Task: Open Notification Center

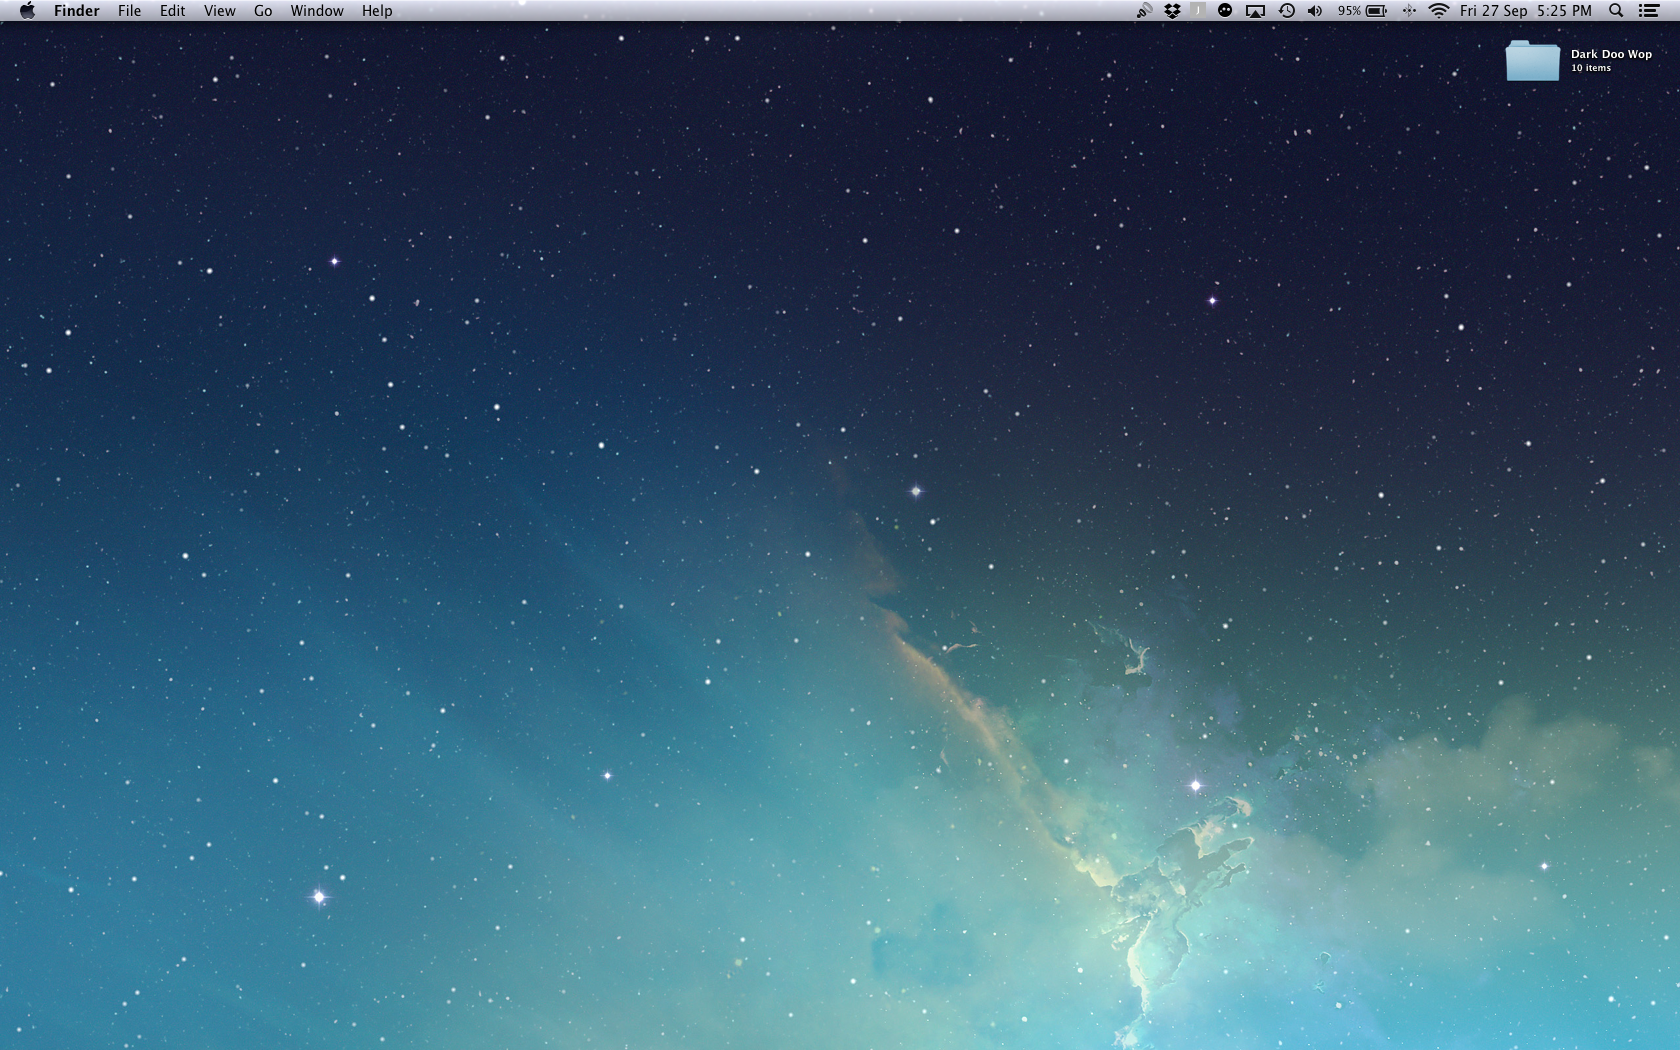Action: point(1649,11)
